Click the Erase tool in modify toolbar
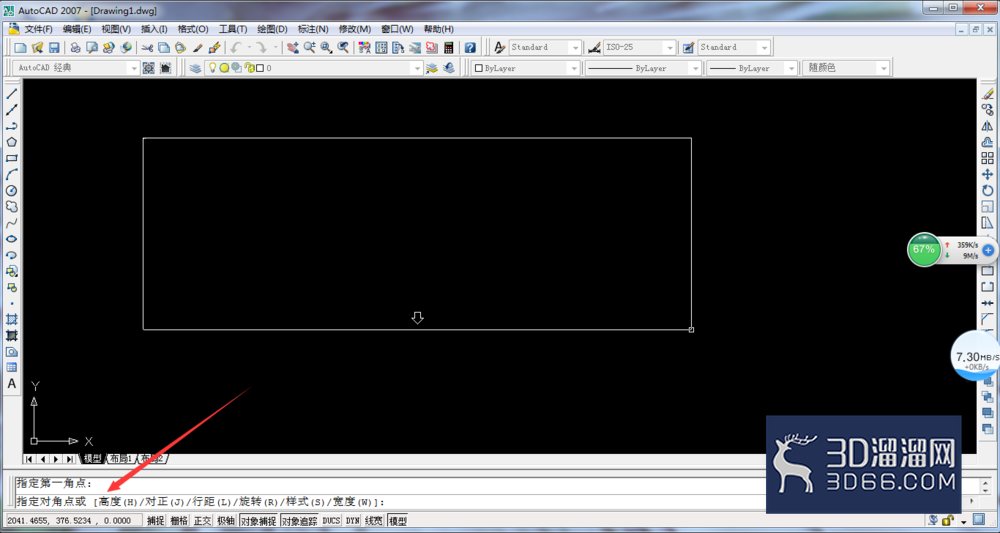Viewport: 1000px width, 533px height. (x=987, y=94)
